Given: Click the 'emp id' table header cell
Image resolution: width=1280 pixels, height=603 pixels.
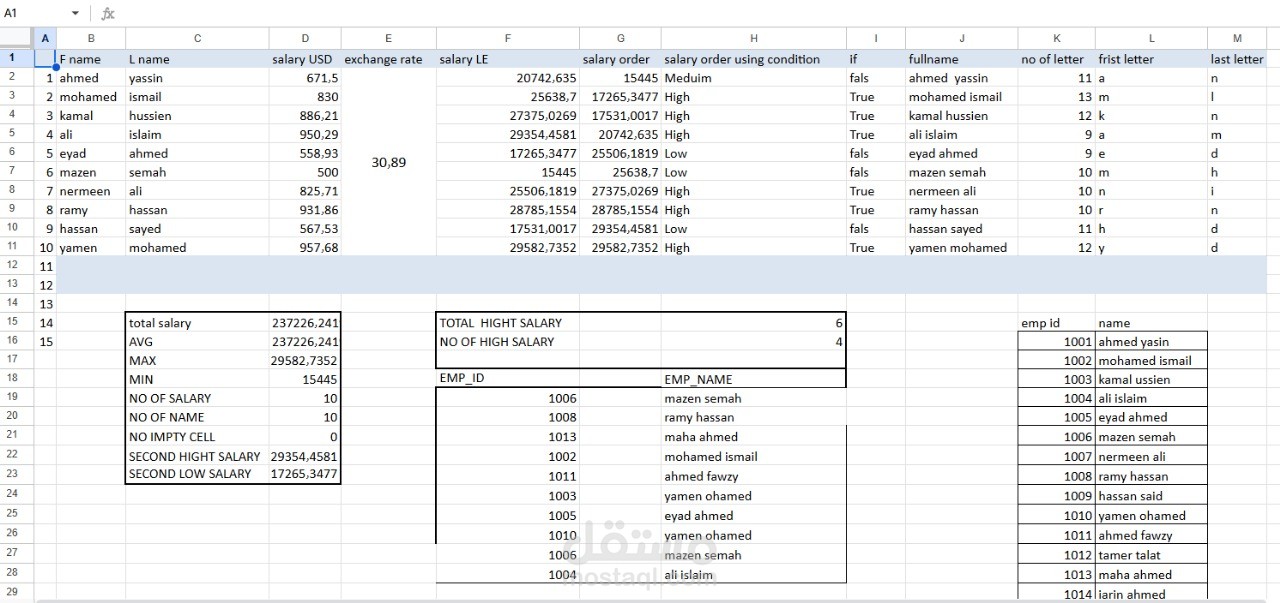Looking at the screenshot, I should (1057, 323).
